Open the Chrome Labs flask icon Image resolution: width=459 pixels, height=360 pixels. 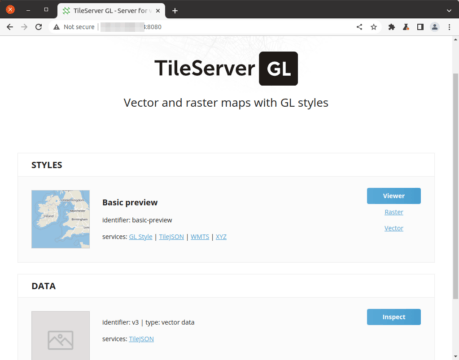pos(406,27)
